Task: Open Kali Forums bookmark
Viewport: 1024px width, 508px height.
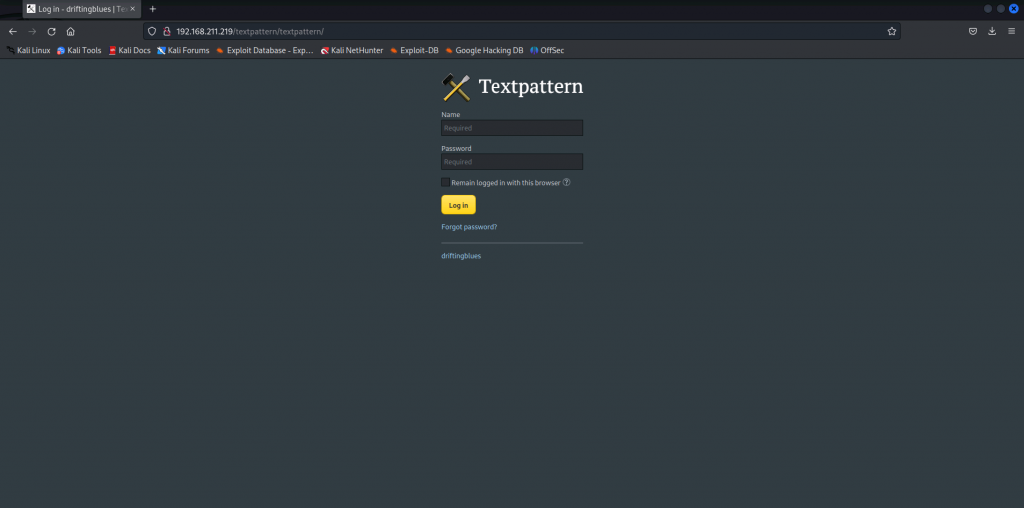Action: [184, 50]
